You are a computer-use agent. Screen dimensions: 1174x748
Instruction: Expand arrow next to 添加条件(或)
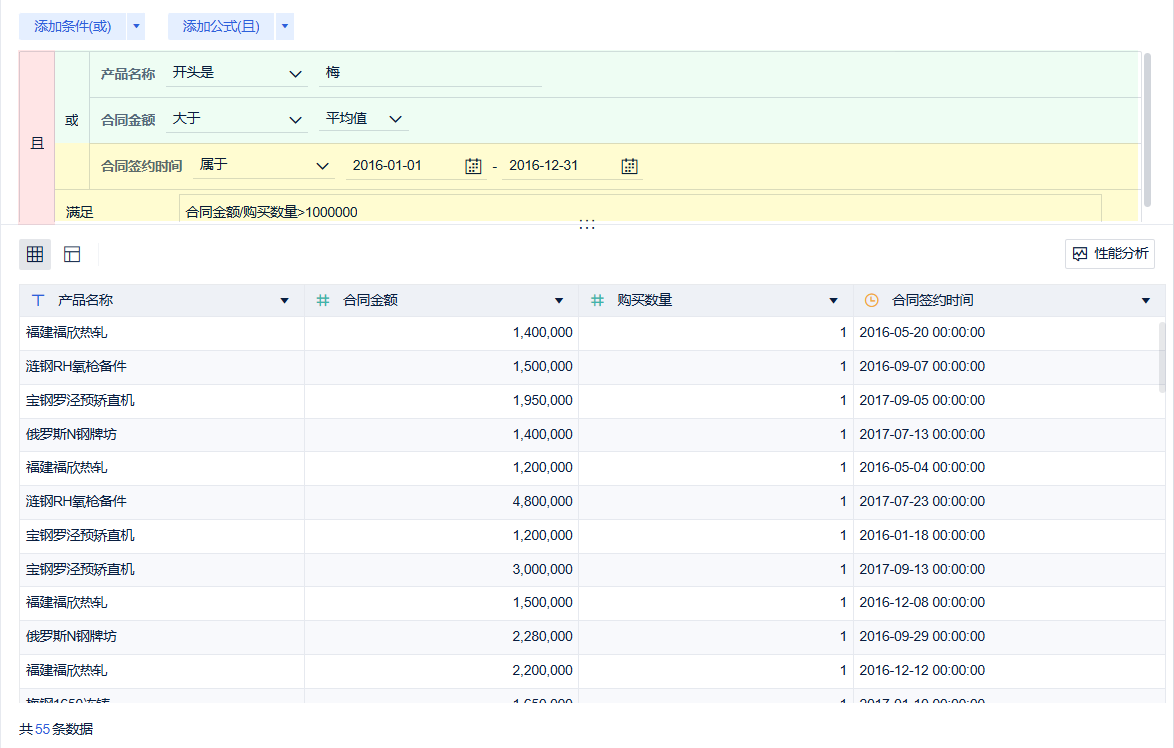pyautogui.click(x=136, y=27)
